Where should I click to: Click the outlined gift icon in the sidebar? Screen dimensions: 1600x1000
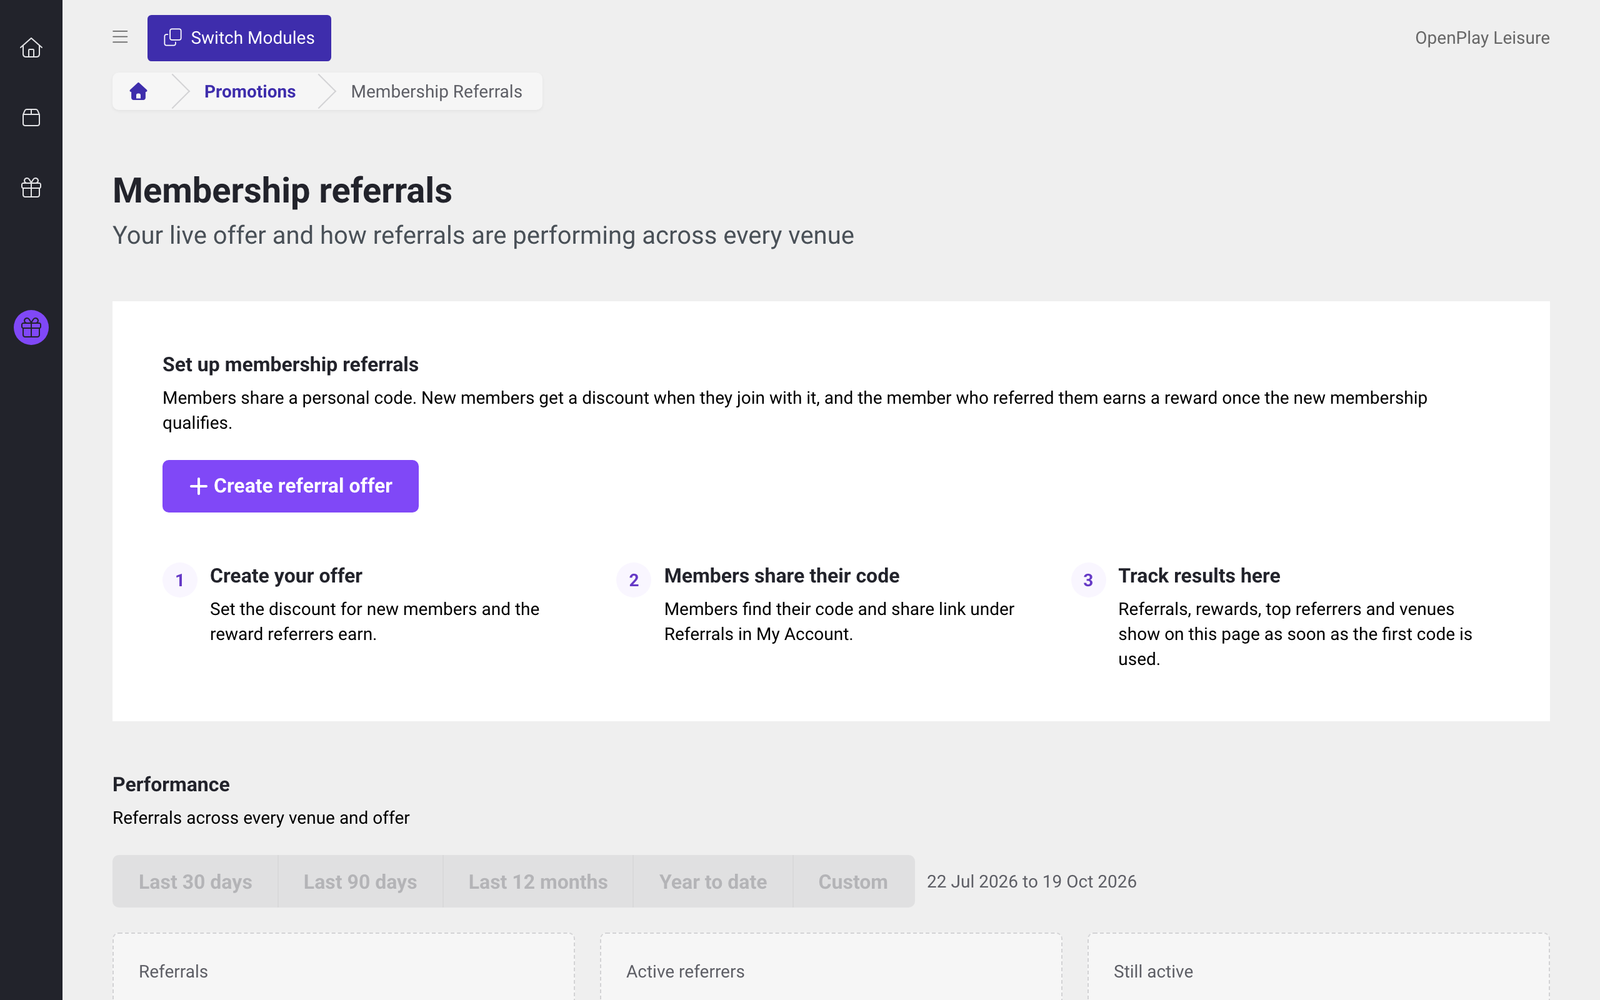pos(31,188)
